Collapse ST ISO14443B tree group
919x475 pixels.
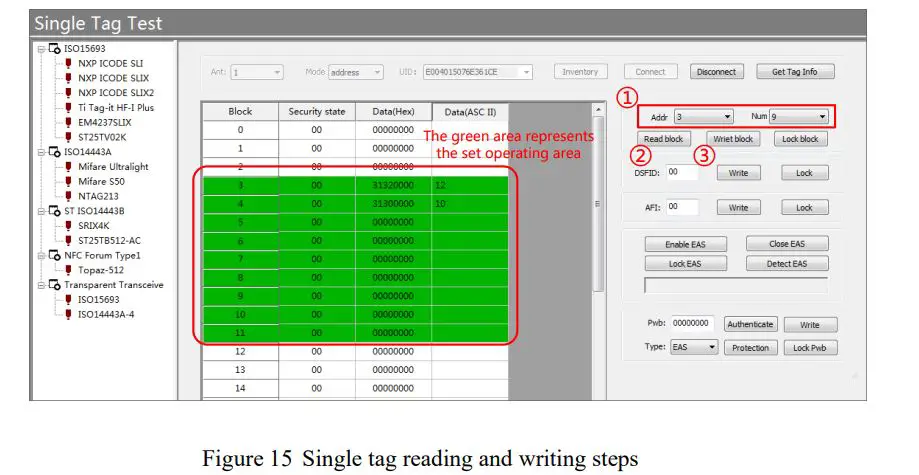[x=41, y=211]
